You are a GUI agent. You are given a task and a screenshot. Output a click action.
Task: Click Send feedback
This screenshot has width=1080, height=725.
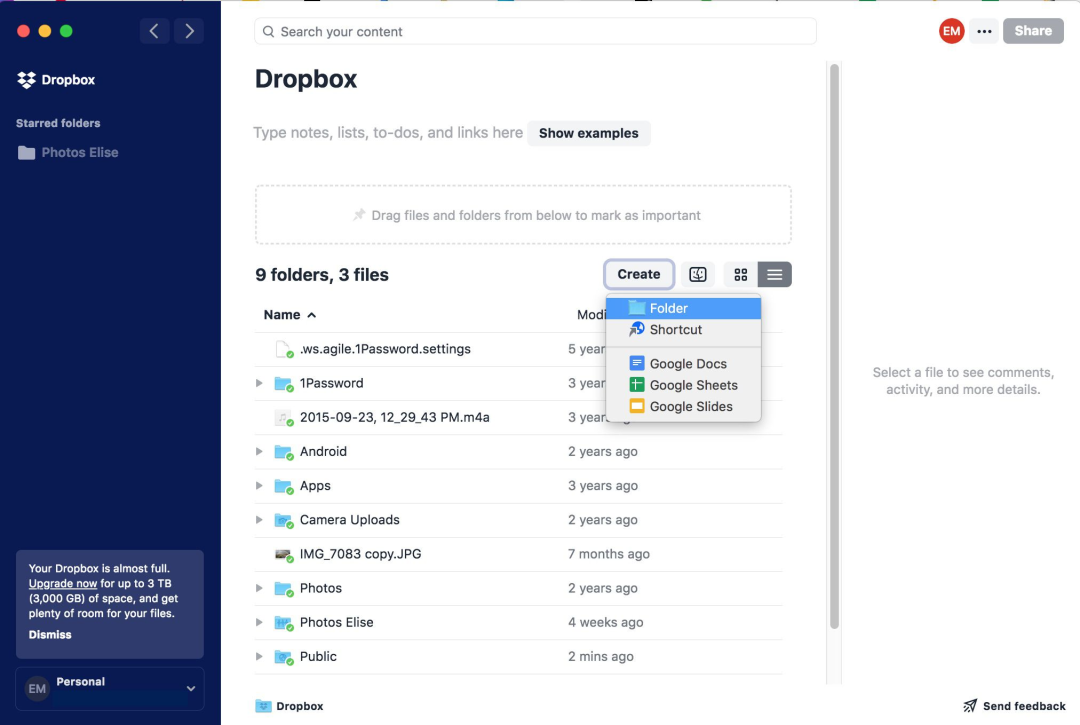point(1014,706)
